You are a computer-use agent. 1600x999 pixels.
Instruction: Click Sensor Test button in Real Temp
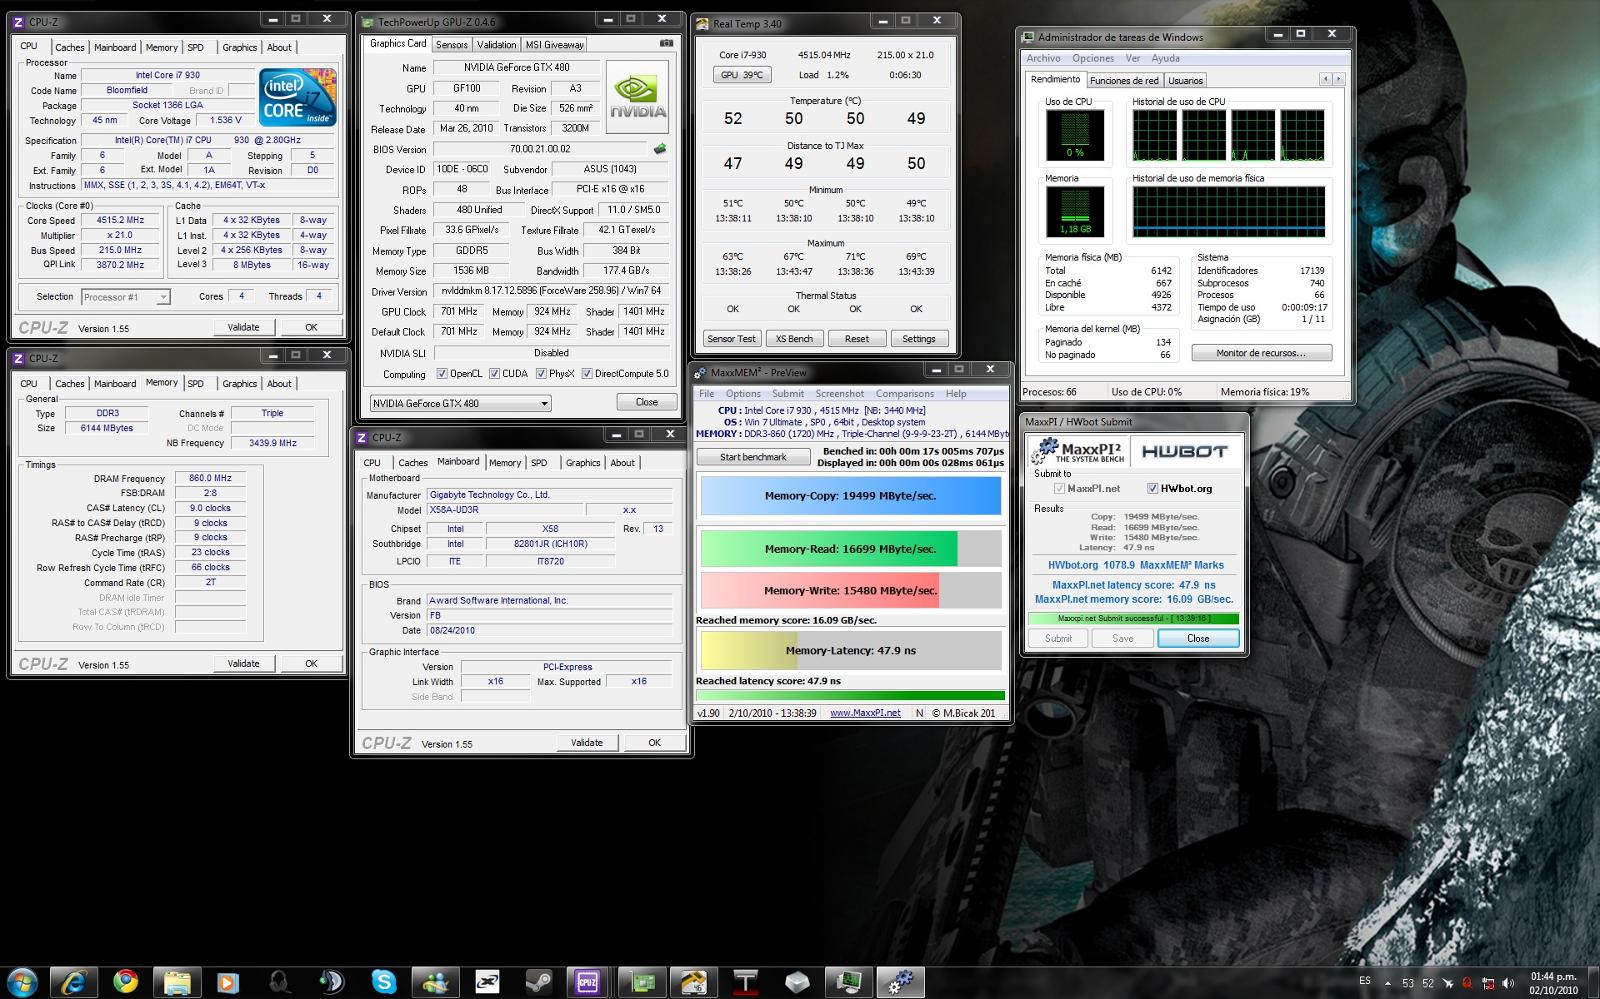pyautogui.click(x=732, y=339)
